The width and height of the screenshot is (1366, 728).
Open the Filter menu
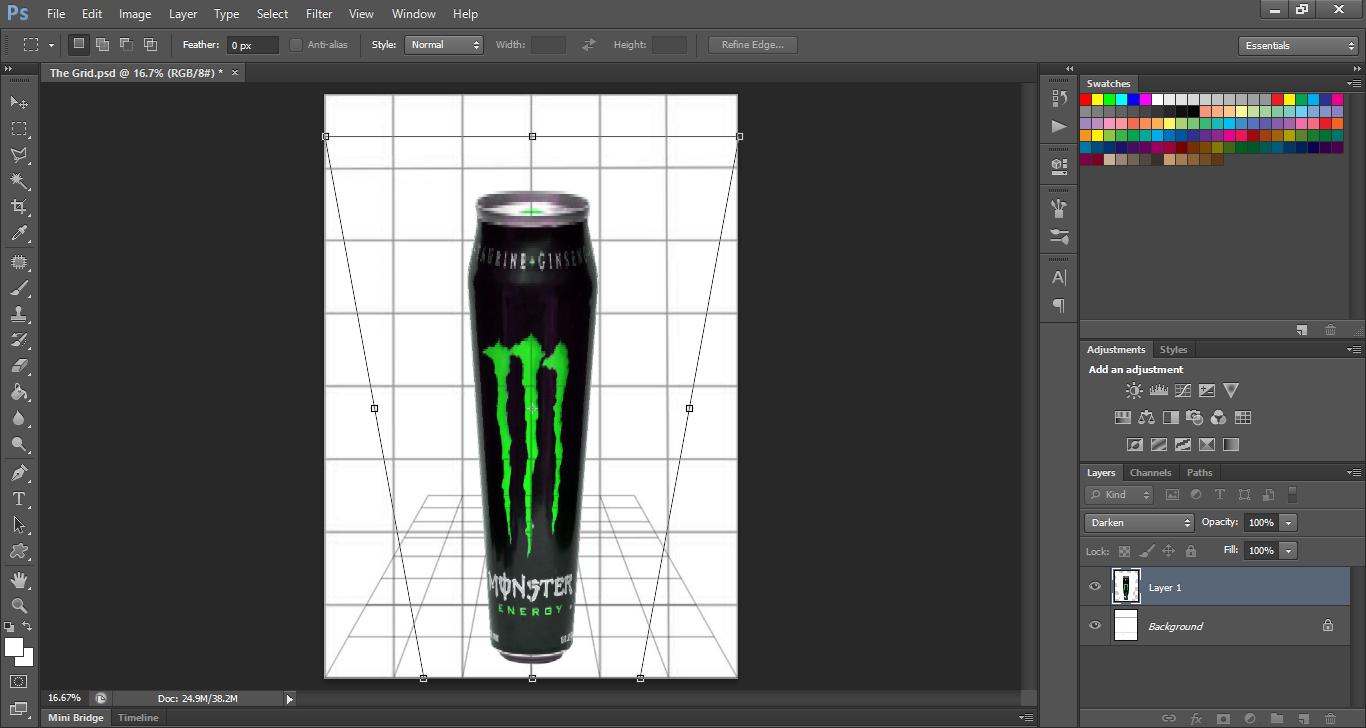[319, 14]
